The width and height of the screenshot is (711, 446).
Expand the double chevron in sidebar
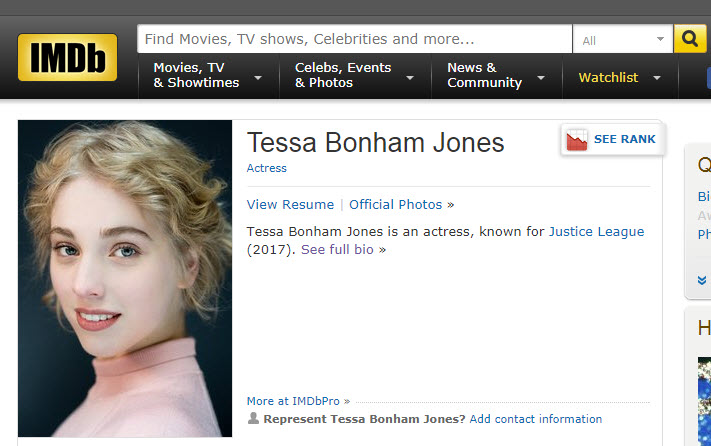click(702, 281)
